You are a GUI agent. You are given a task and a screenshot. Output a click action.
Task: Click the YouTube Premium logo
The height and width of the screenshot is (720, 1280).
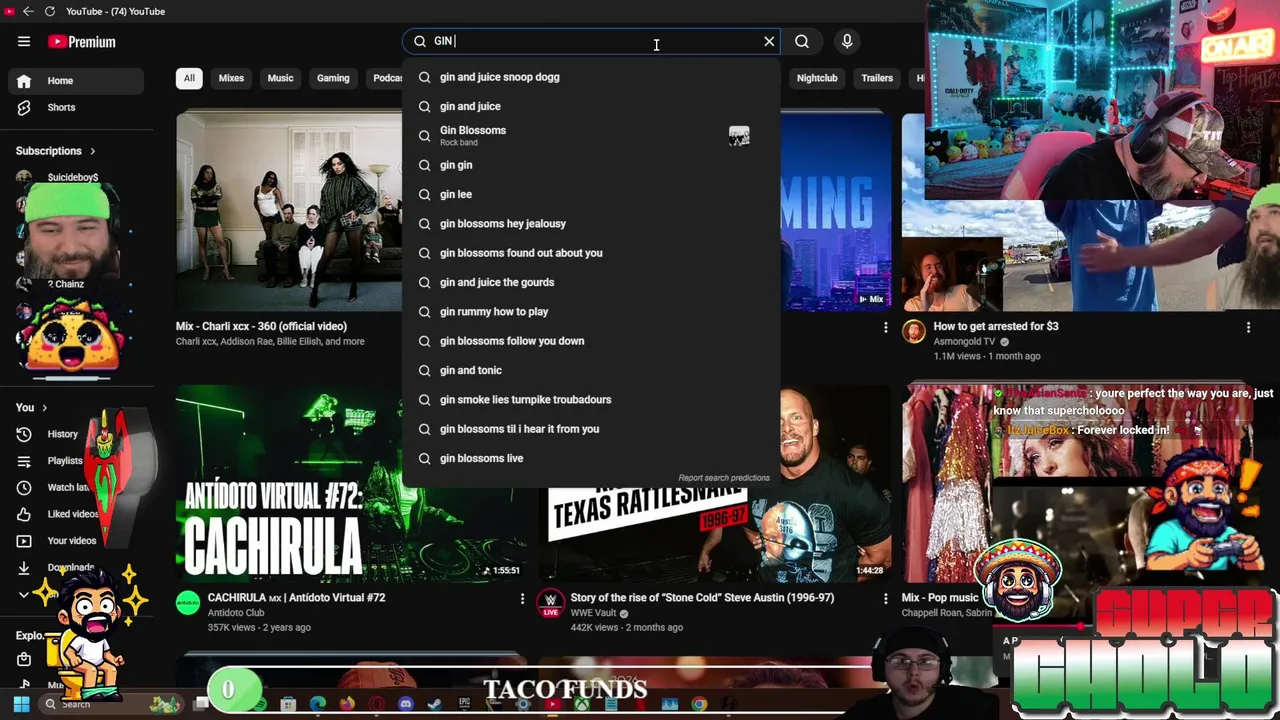[82, 42]
